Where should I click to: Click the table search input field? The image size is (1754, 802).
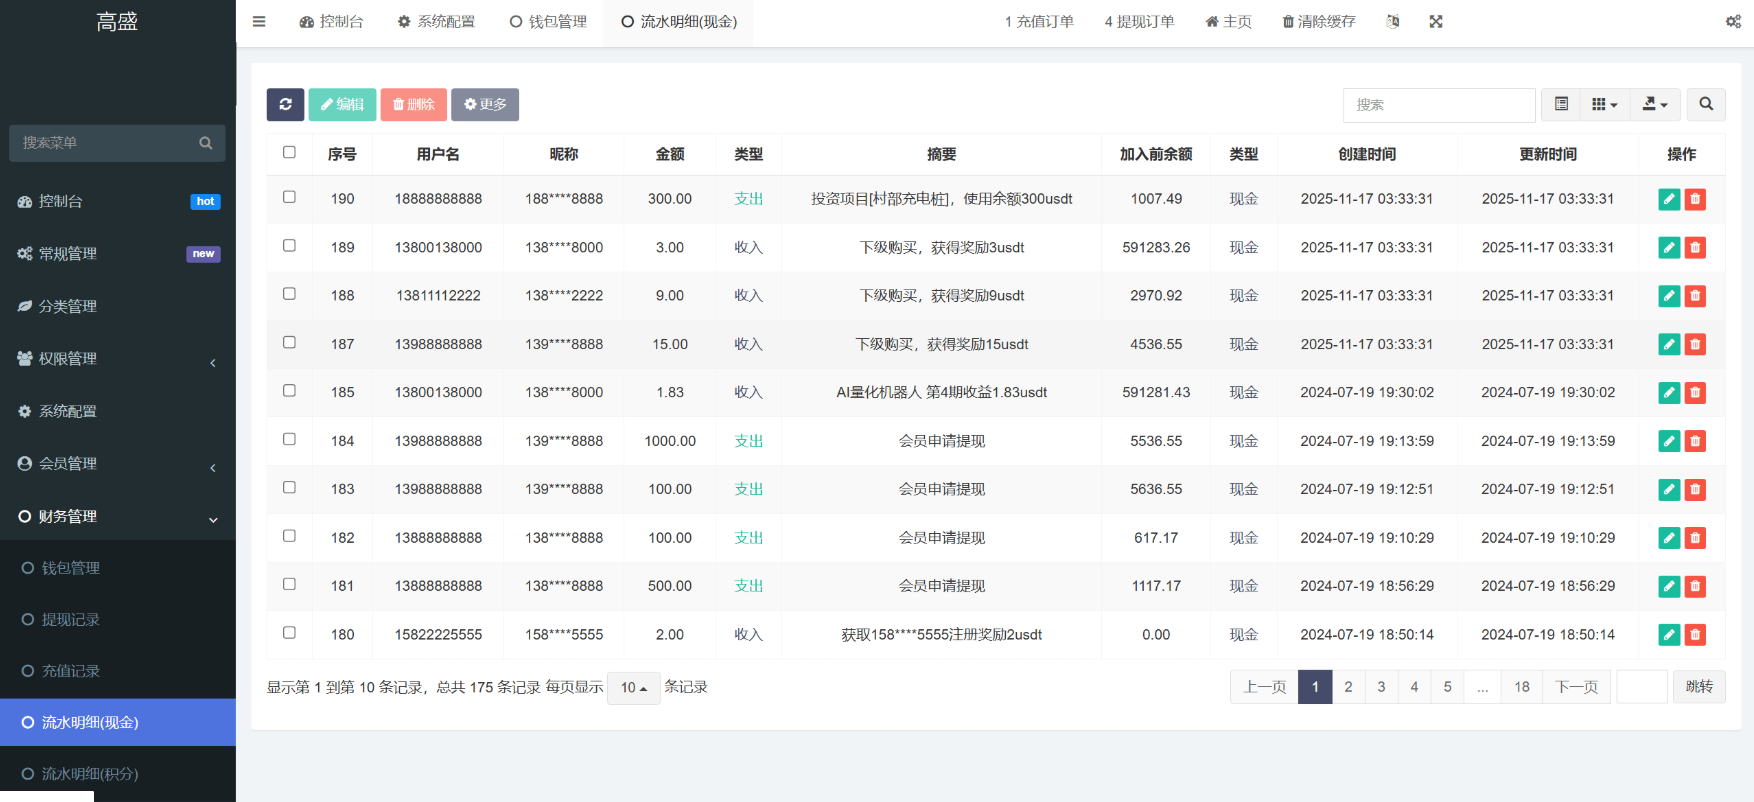click(1438, 104)
